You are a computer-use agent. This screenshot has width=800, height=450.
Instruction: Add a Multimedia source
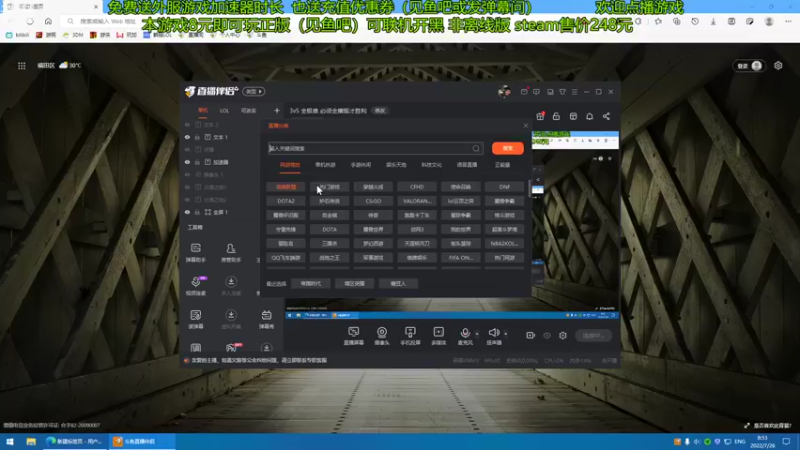click(438, 332)
